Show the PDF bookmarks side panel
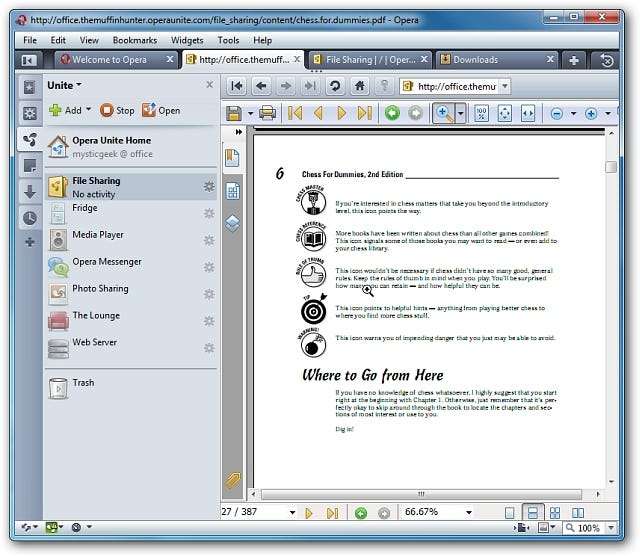640x556 pixels. tap(232, 158)
